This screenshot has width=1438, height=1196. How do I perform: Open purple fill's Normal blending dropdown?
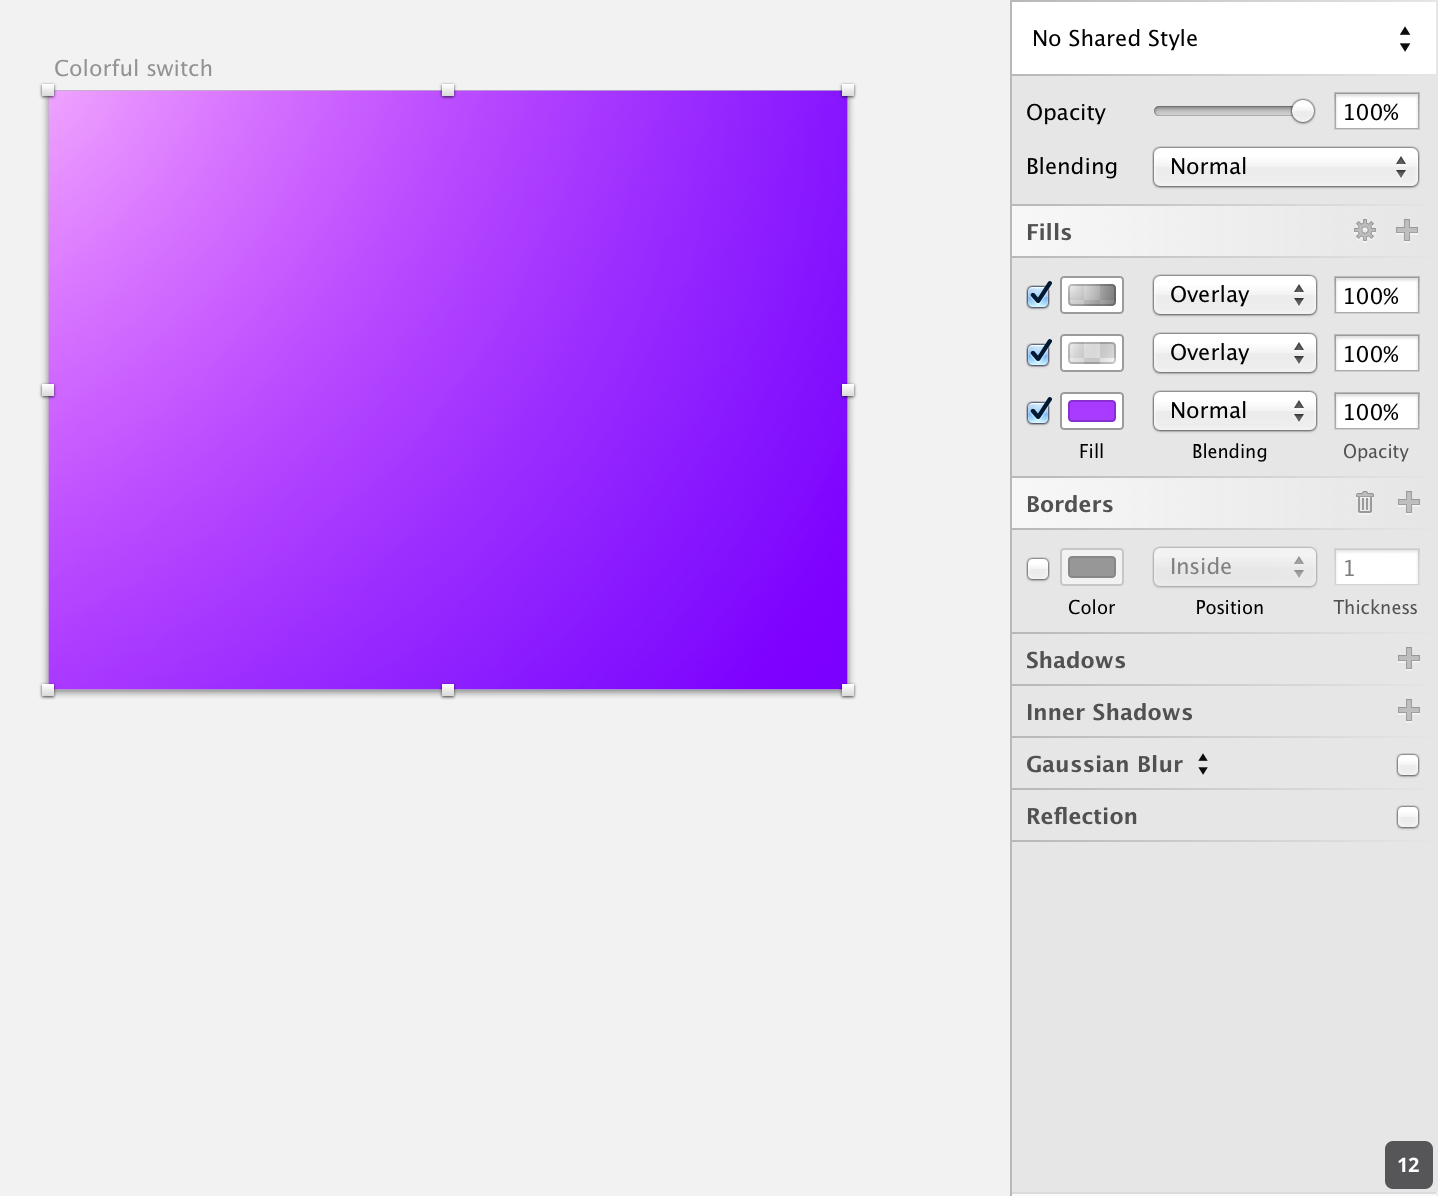point(1235,411)
